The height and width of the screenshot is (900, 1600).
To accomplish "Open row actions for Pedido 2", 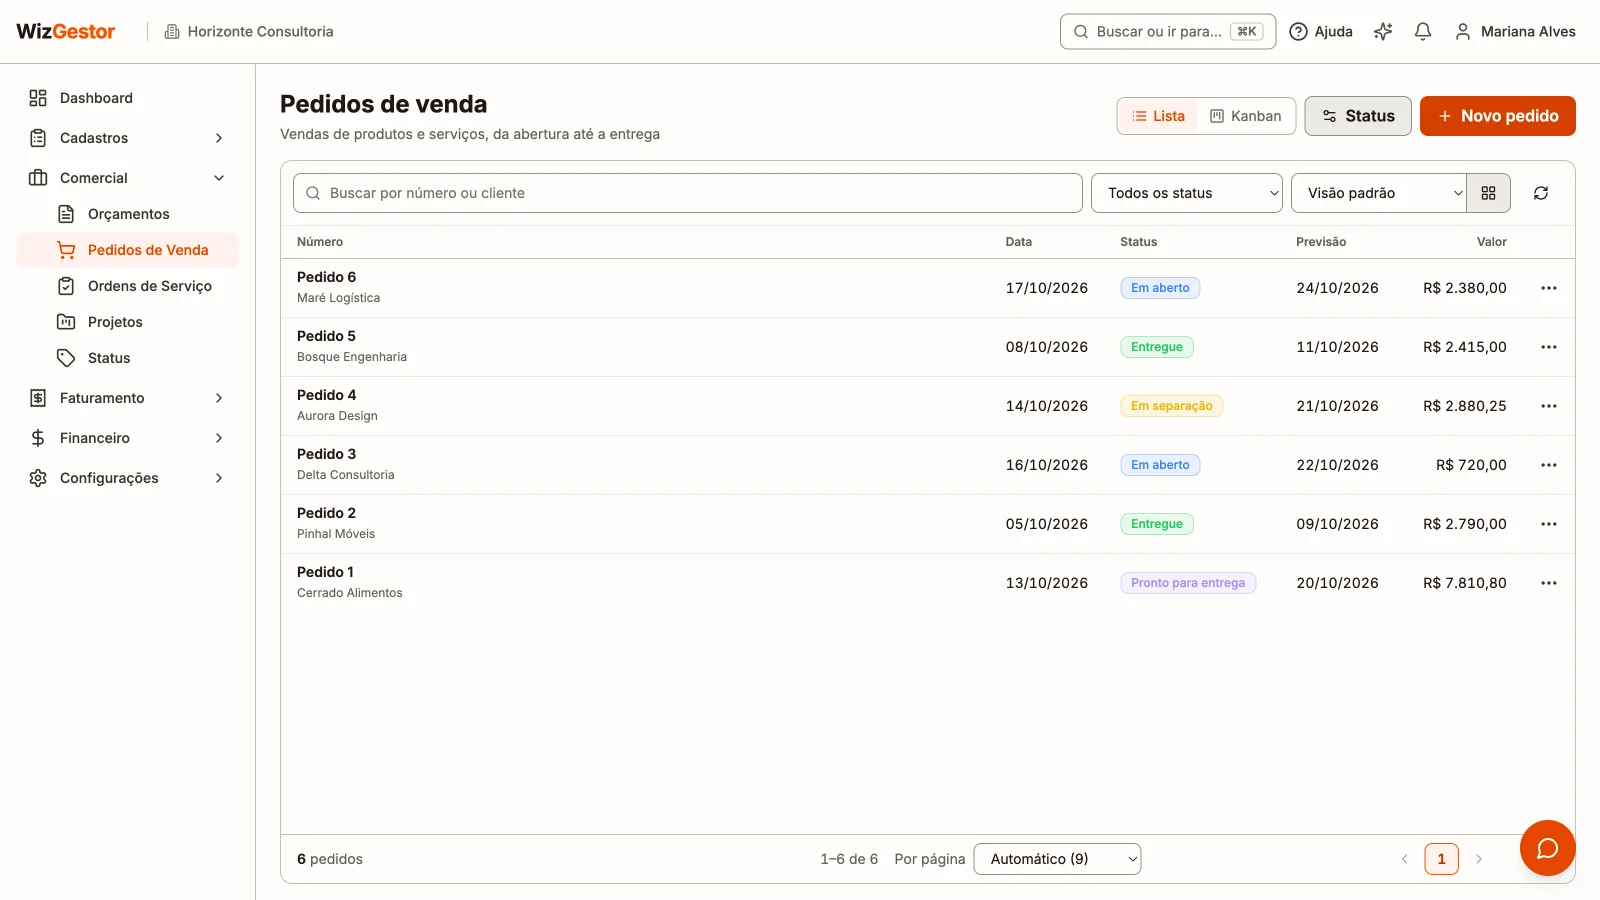I will (x=1549, y=524).
